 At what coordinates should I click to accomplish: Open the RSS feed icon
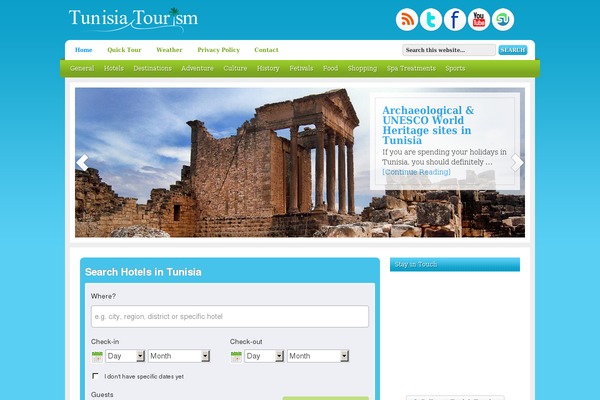(406, 20)
